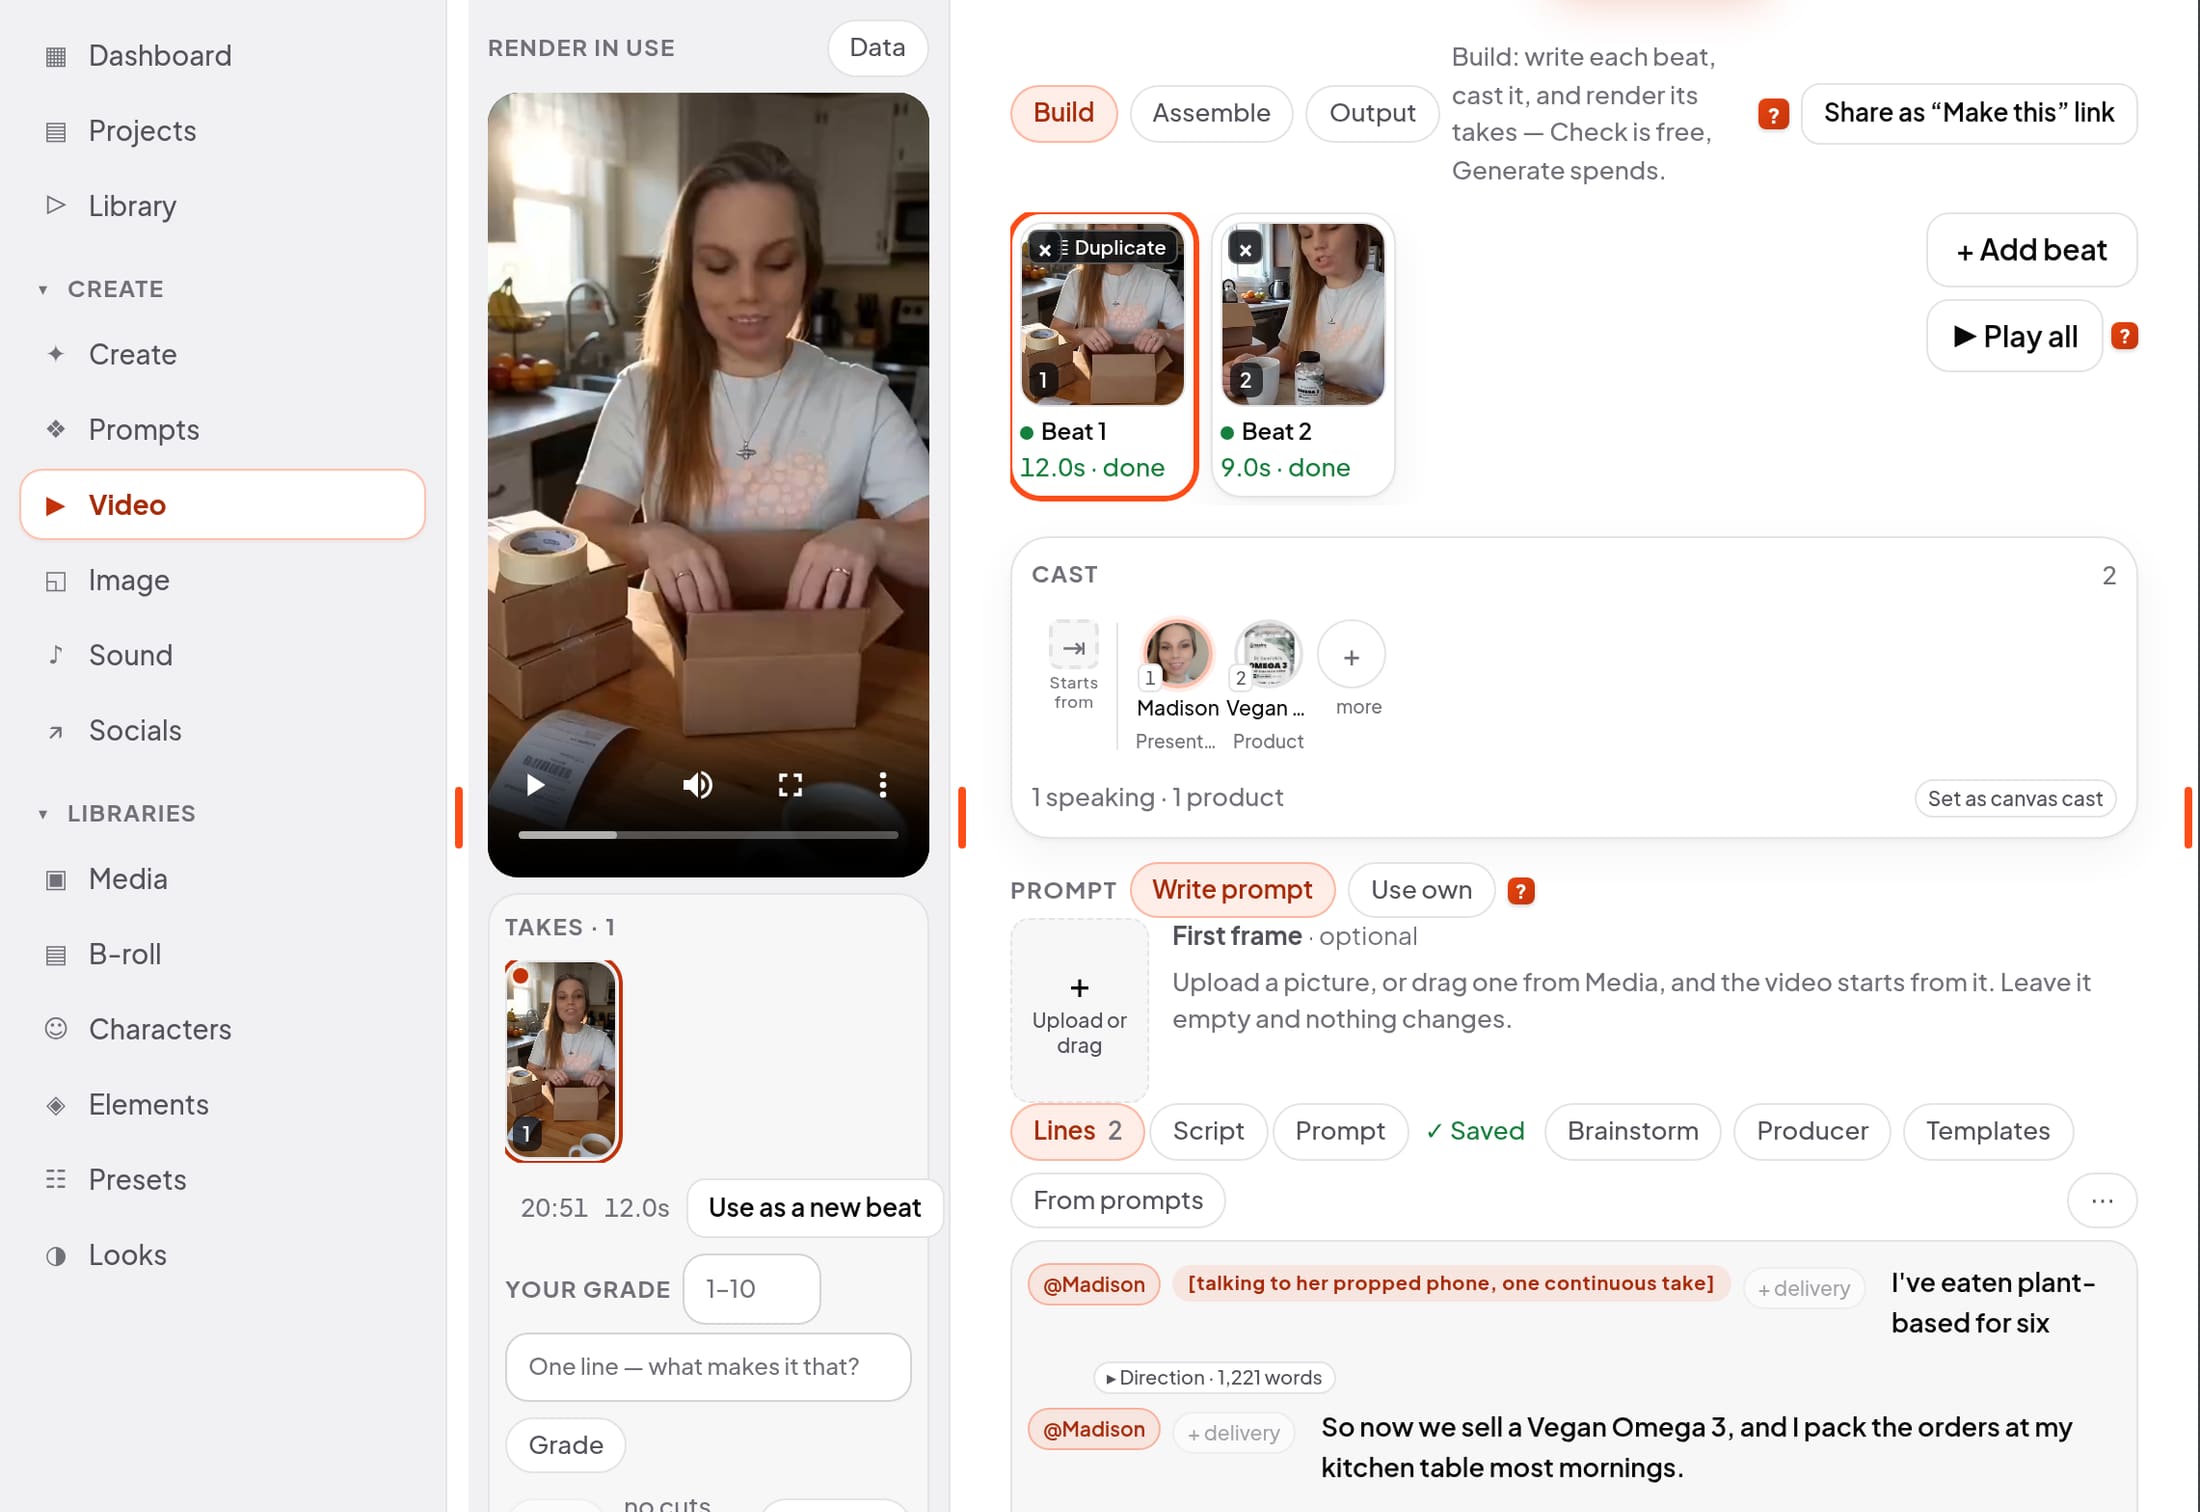Screen dimensions: 2200x1512
Task: Switch to Write prompt mode
Action: coord(1232,889)
